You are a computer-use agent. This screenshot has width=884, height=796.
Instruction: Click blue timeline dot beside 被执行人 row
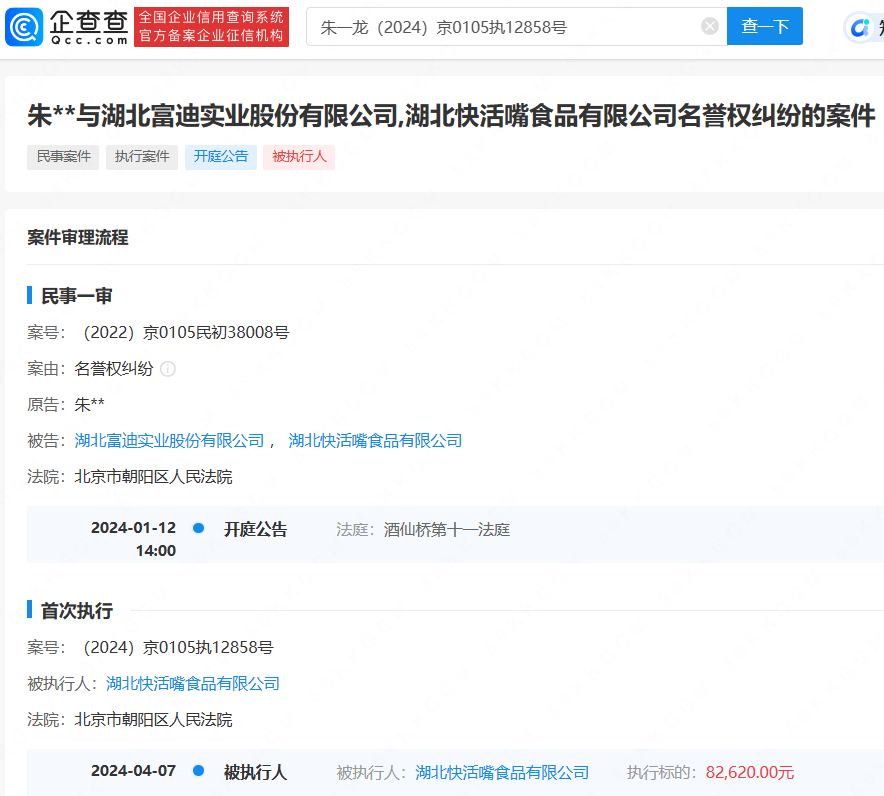[198, 771]
